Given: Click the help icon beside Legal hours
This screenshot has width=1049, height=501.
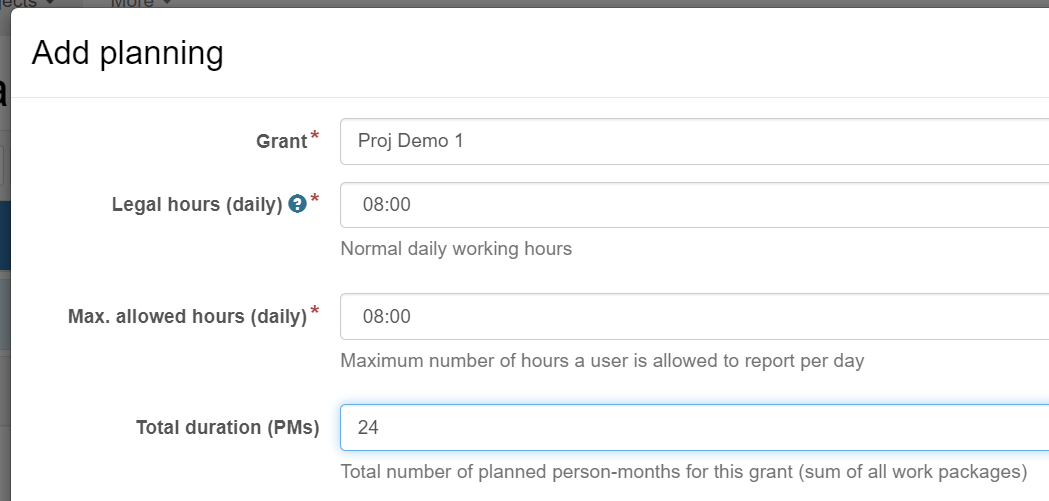Looking at the screenshot, I should (x=297, y=204).
